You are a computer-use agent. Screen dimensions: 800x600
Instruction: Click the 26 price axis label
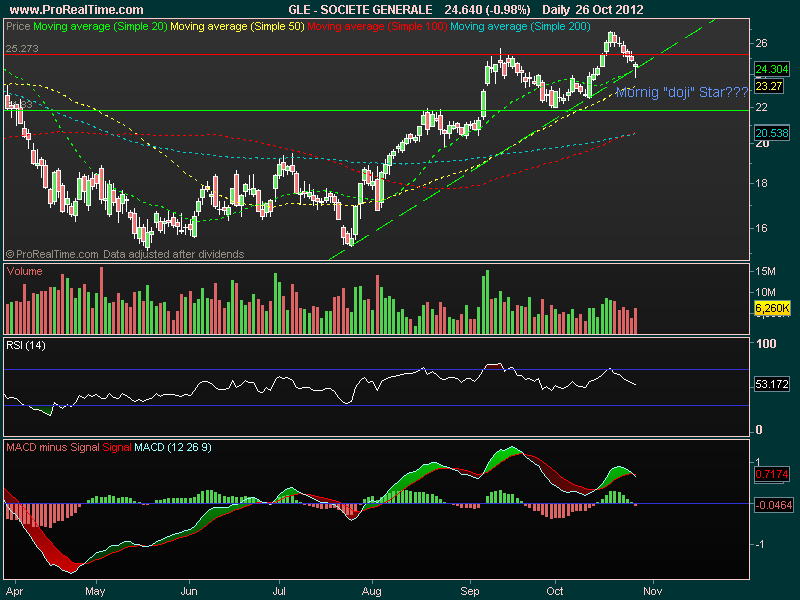click(761, 43)
